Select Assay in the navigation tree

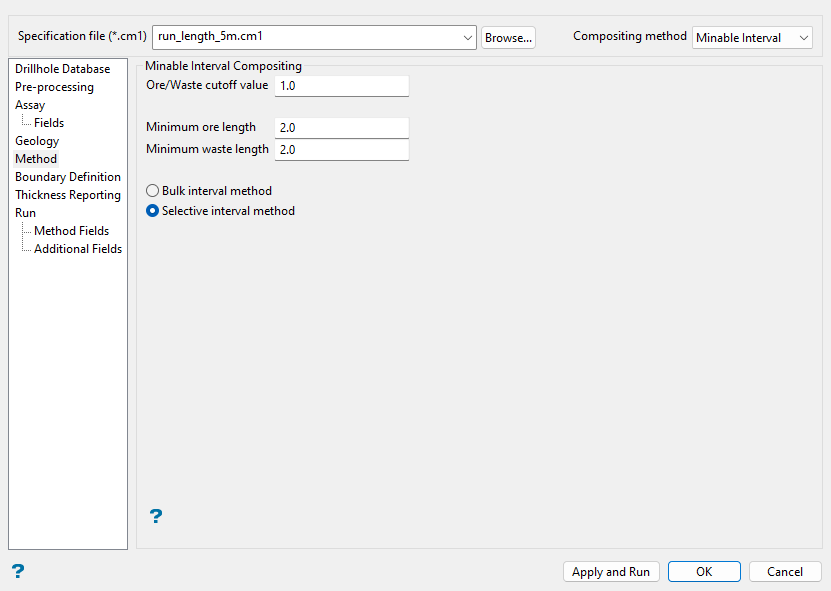(30, 105)
